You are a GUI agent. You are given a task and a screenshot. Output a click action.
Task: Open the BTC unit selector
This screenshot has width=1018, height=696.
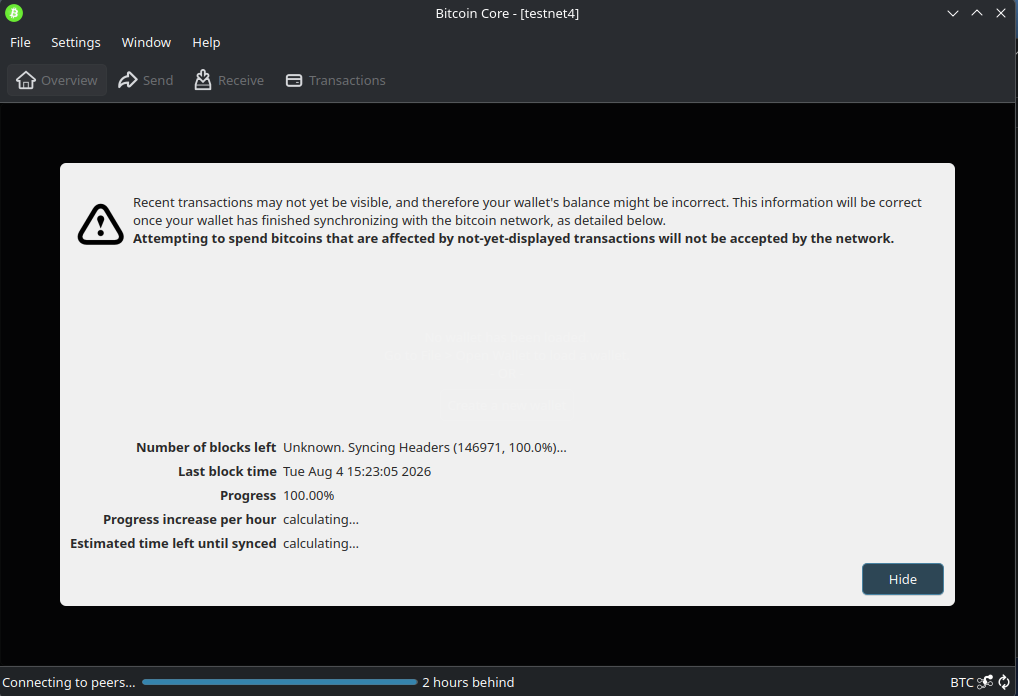[x=962, y=682]
